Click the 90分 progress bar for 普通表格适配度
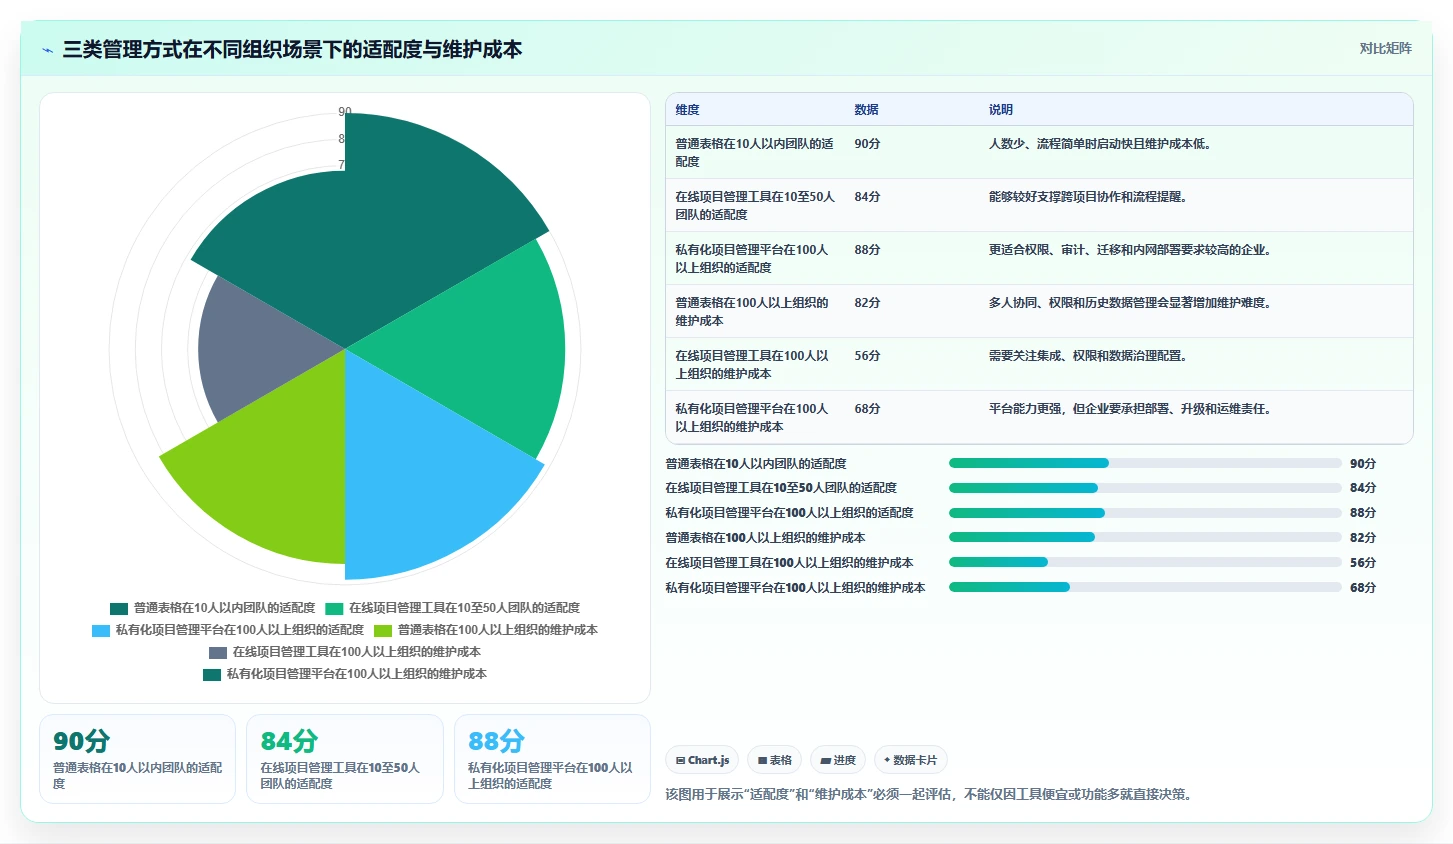Screen dimensions: 1453x844 1145,463
